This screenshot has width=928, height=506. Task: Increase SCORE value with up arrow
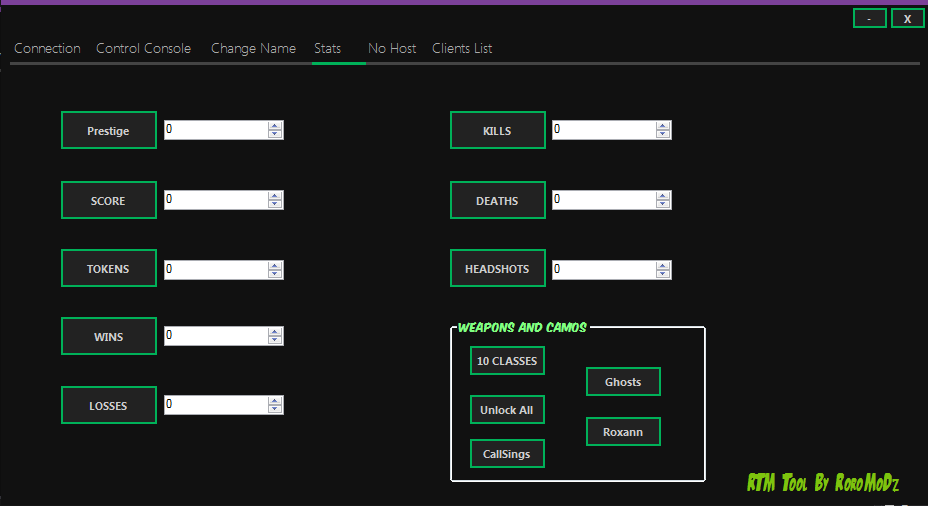tap(275, 196)
